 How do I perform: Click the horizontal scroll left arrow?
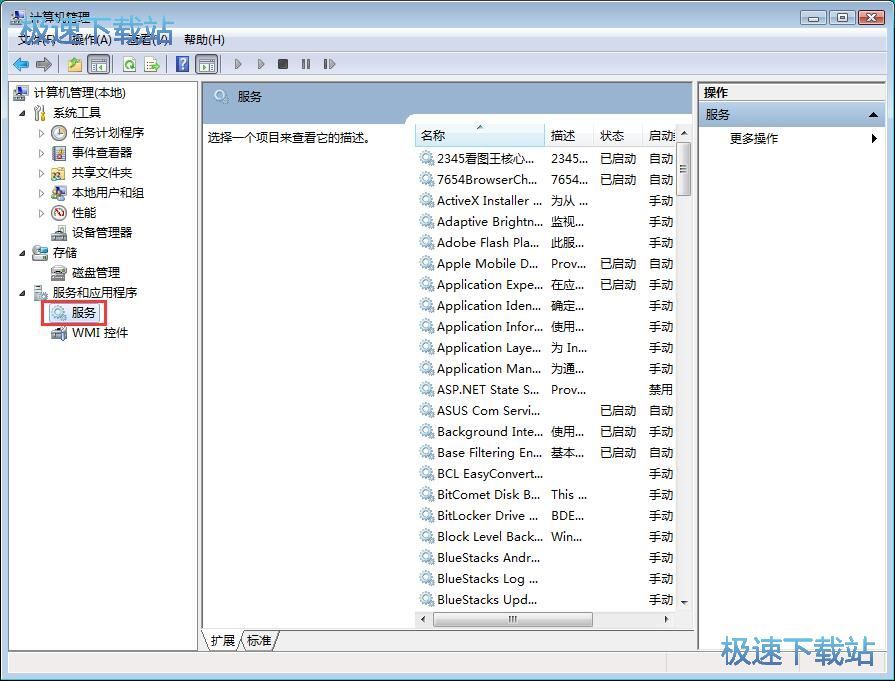(423, 619)
